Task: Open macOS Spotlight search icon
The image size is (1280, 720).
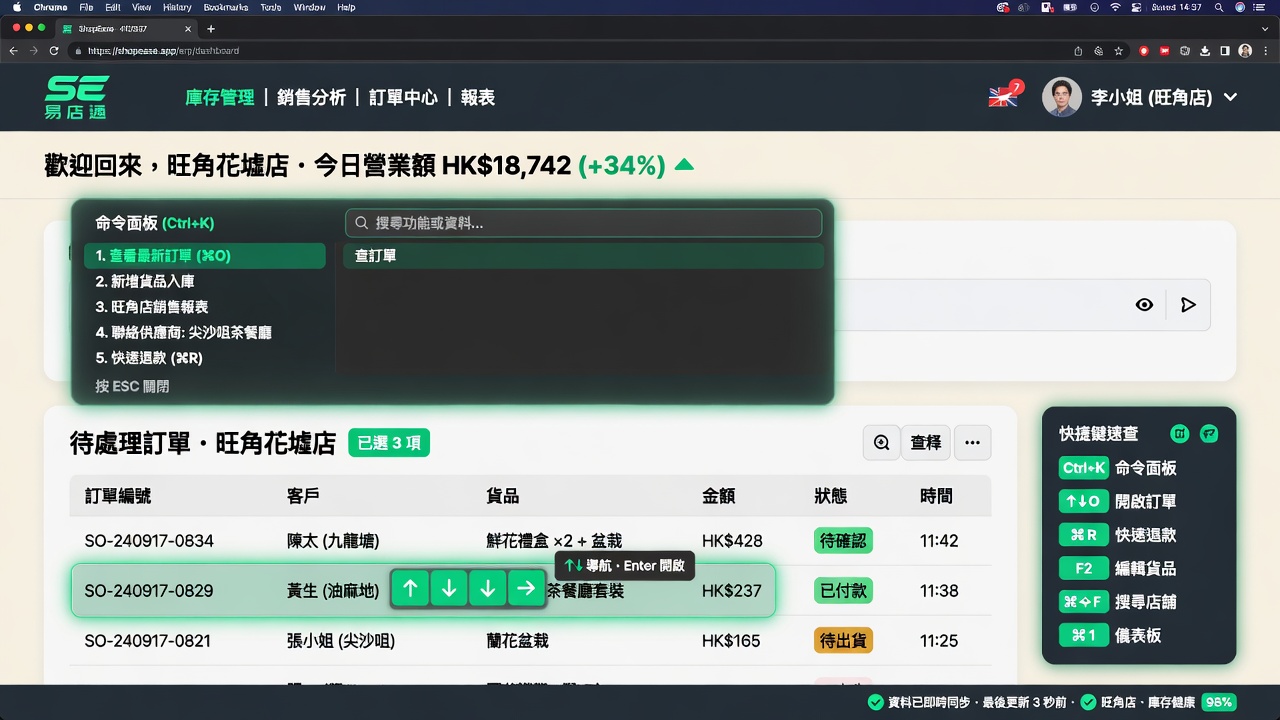Action: tap(1219, 7)
